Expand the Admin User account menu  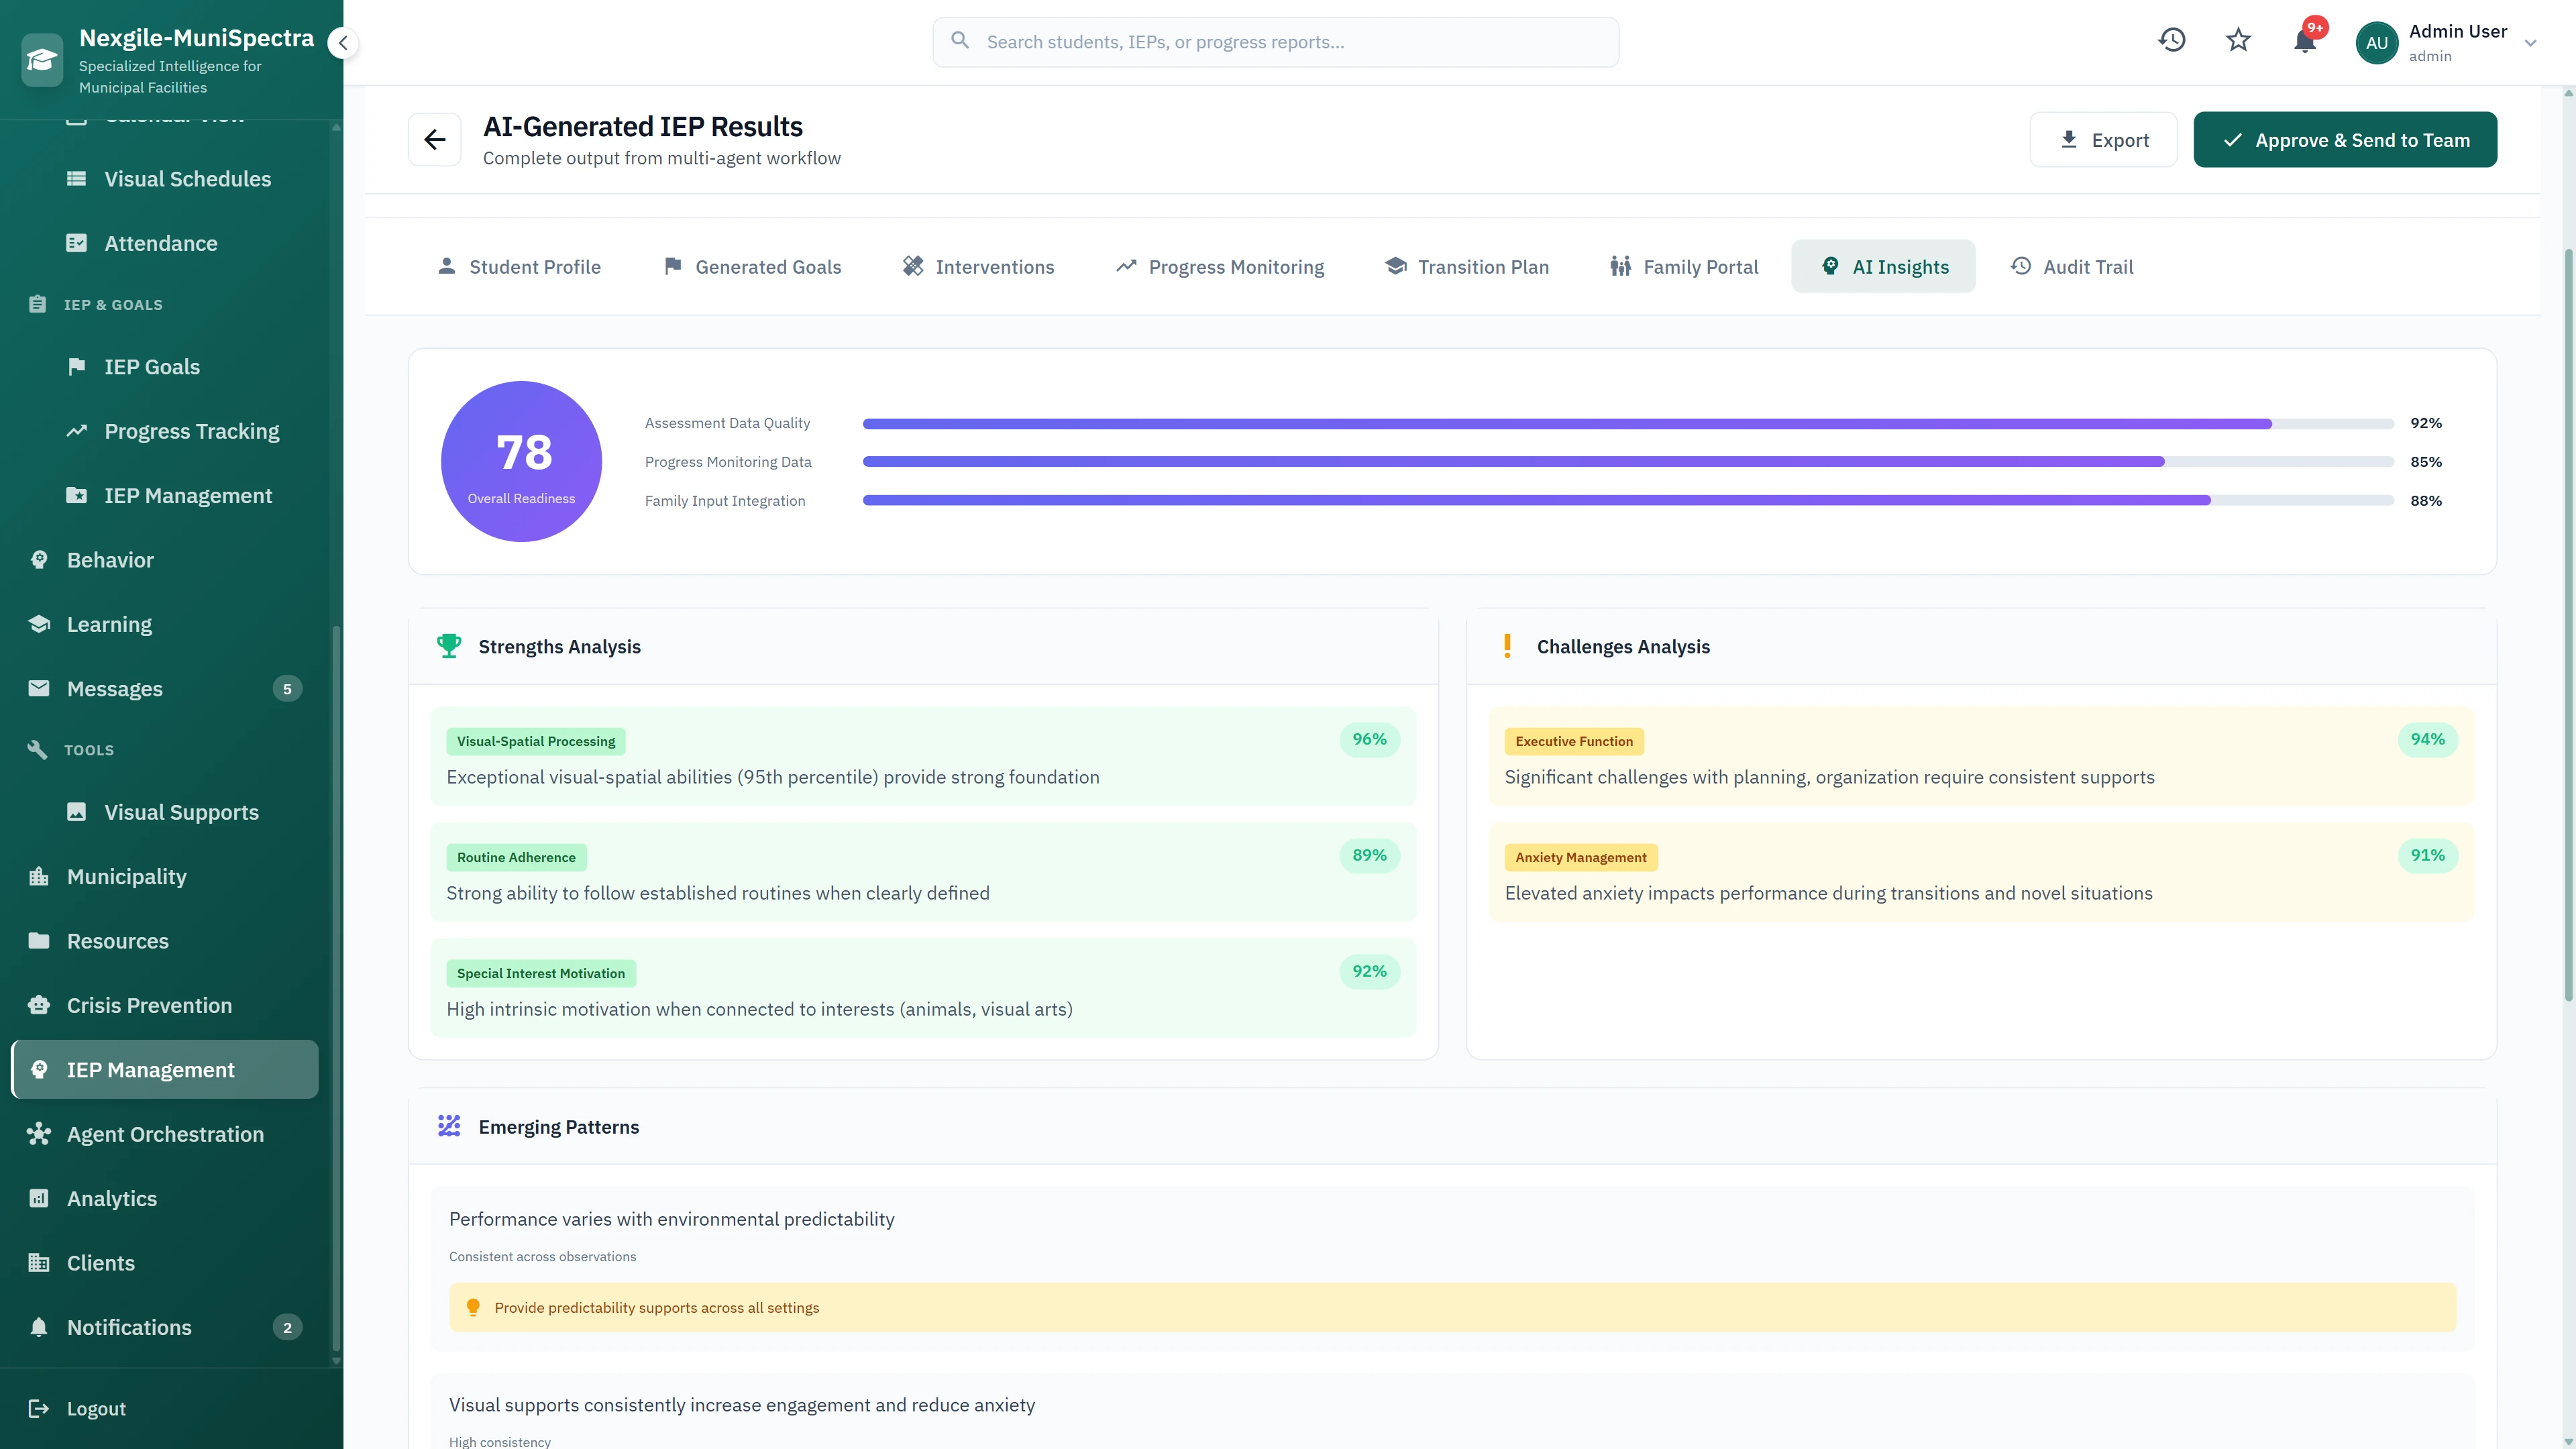tap(2530, 43)
